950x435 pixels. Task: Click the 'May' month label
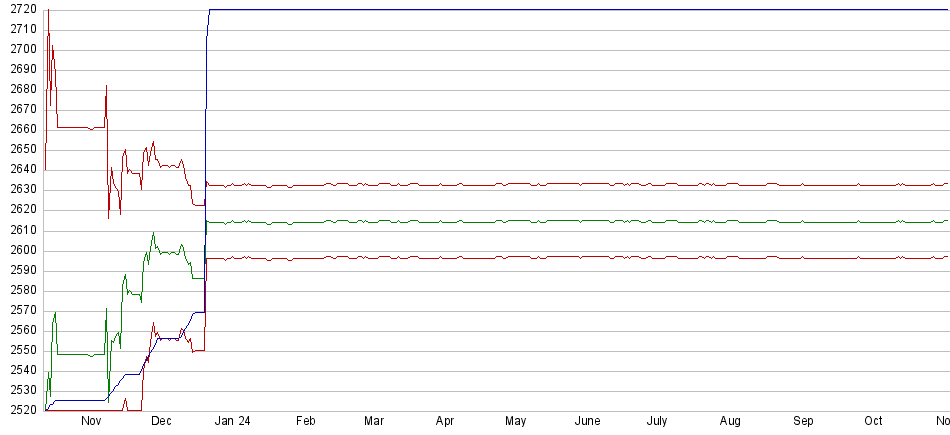[516, 422]
